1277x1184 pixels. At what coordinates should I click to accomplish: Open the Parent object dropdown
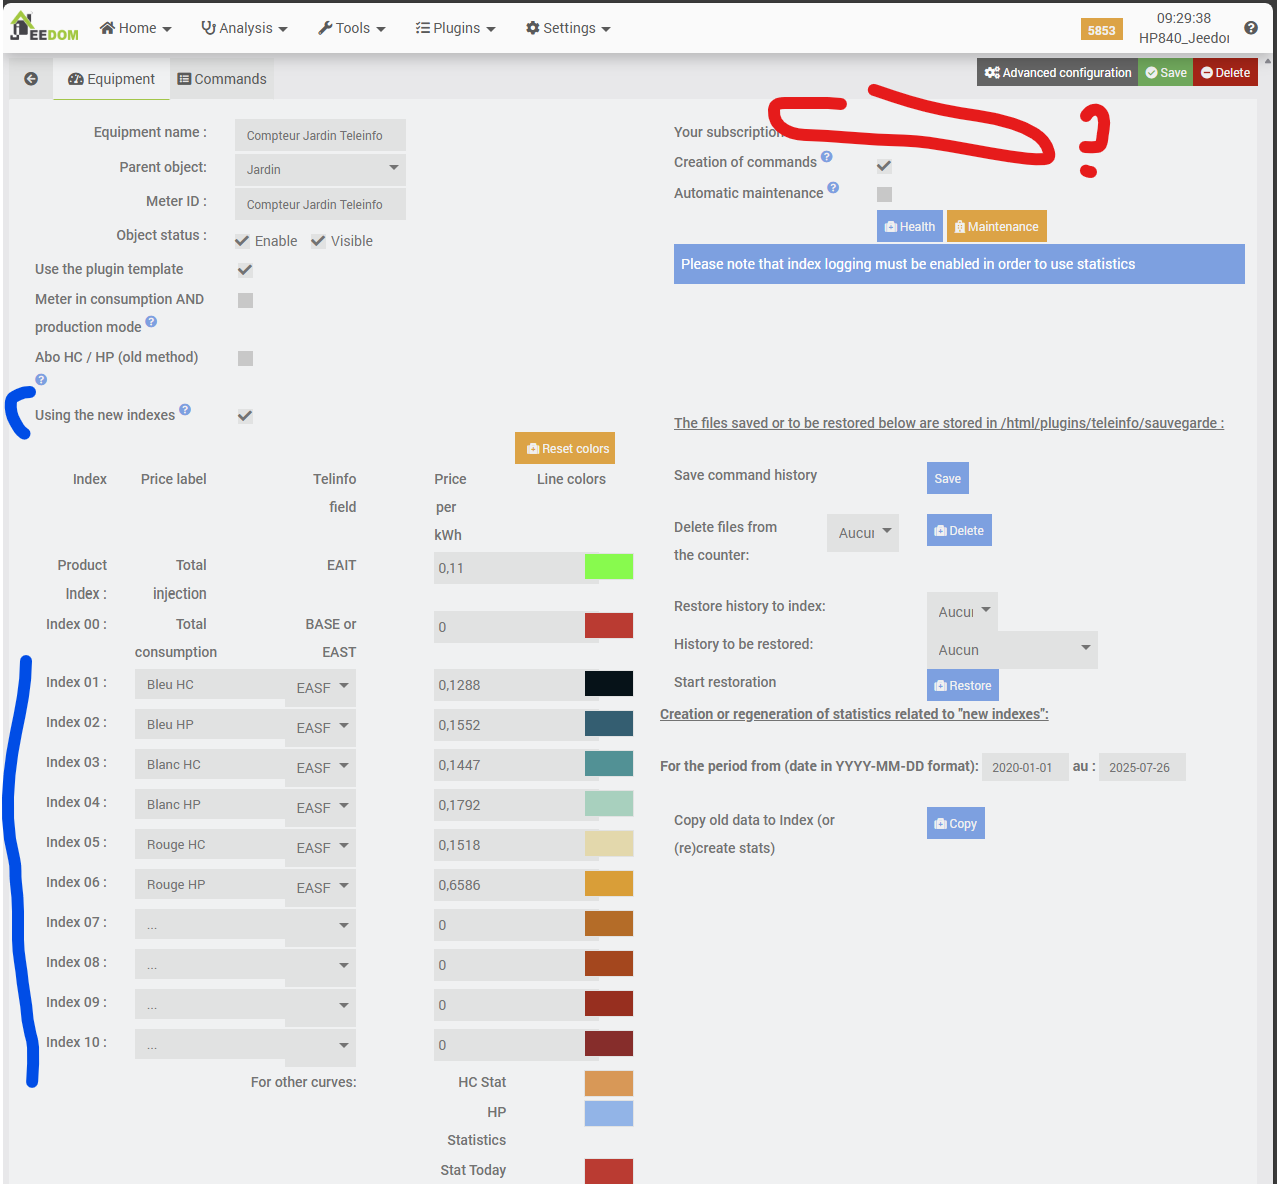320,169
